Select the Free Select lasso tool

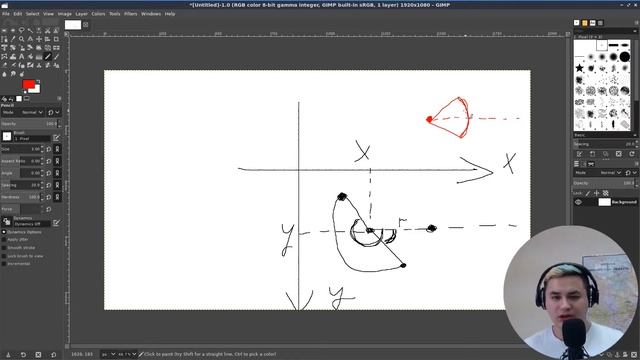tap(21, 30)
